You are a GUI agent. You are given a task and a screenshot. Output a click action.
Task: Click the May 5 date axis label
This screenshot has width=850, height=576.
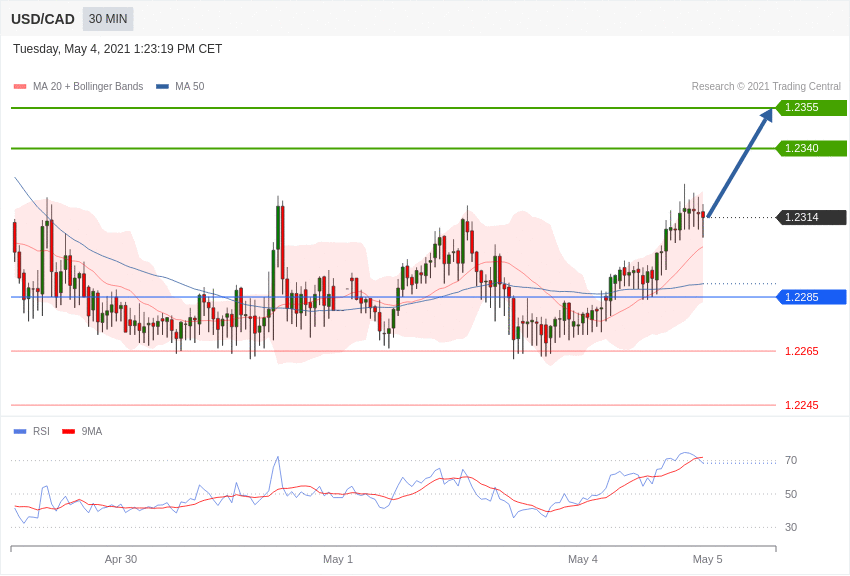pos(707,559)
